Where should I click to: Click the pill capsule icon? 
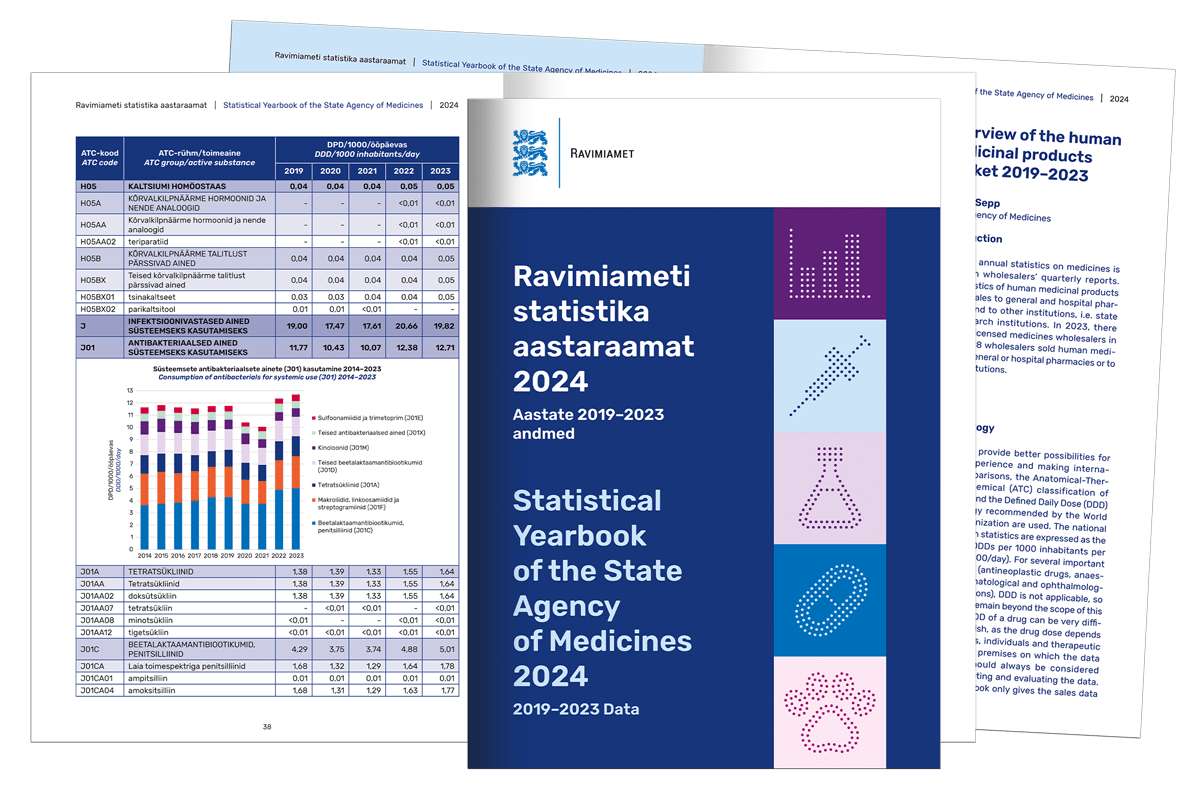coord(829,600)
